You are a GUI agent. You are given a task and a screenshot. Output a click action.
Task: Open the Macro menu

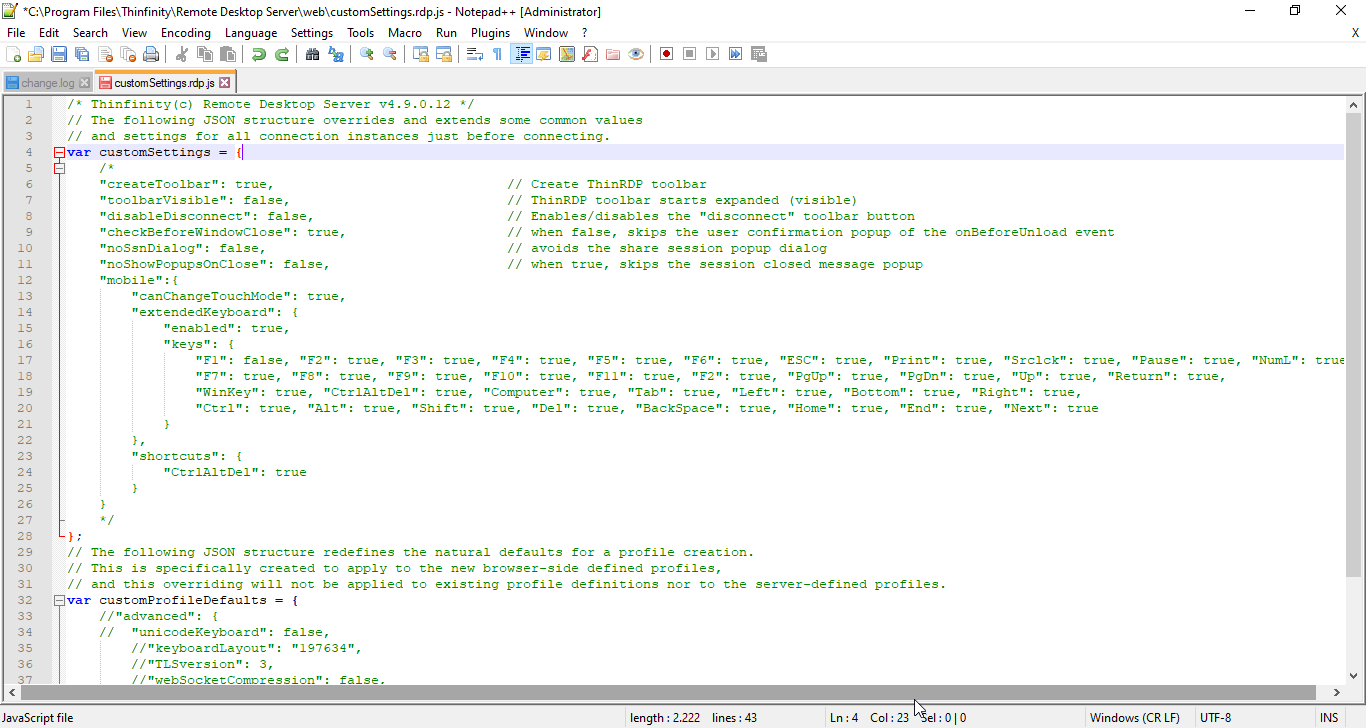point(405,32)
